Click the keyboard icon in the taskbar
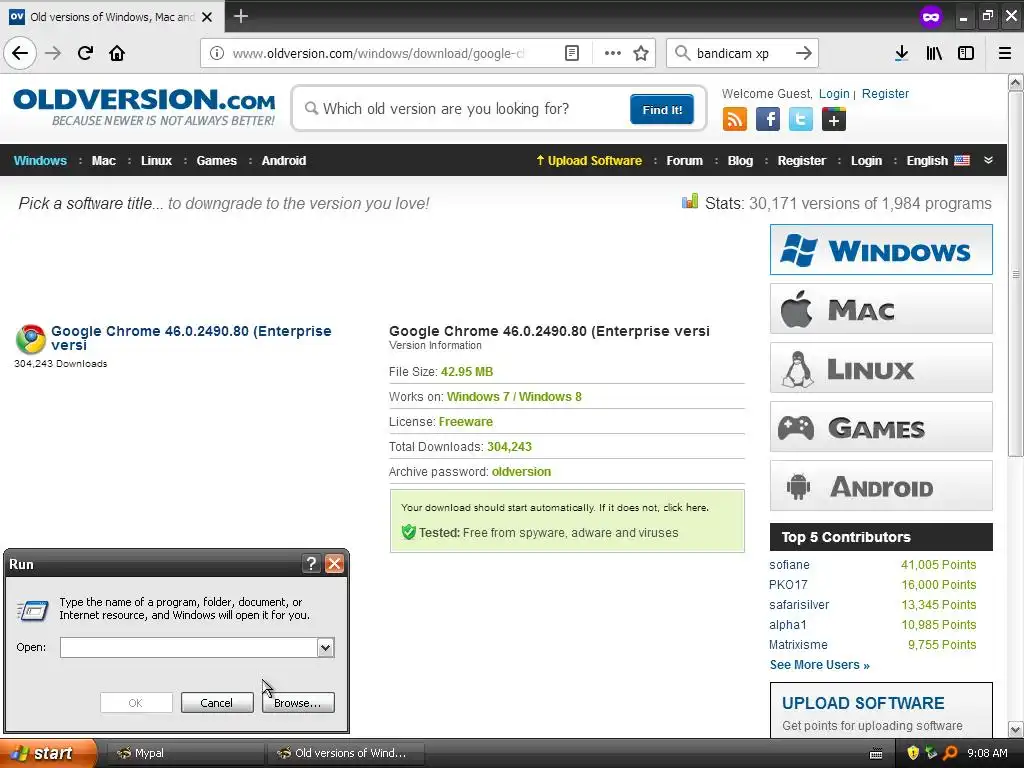The height and width of the screenshot is (768, 1024). click(876, 754)
